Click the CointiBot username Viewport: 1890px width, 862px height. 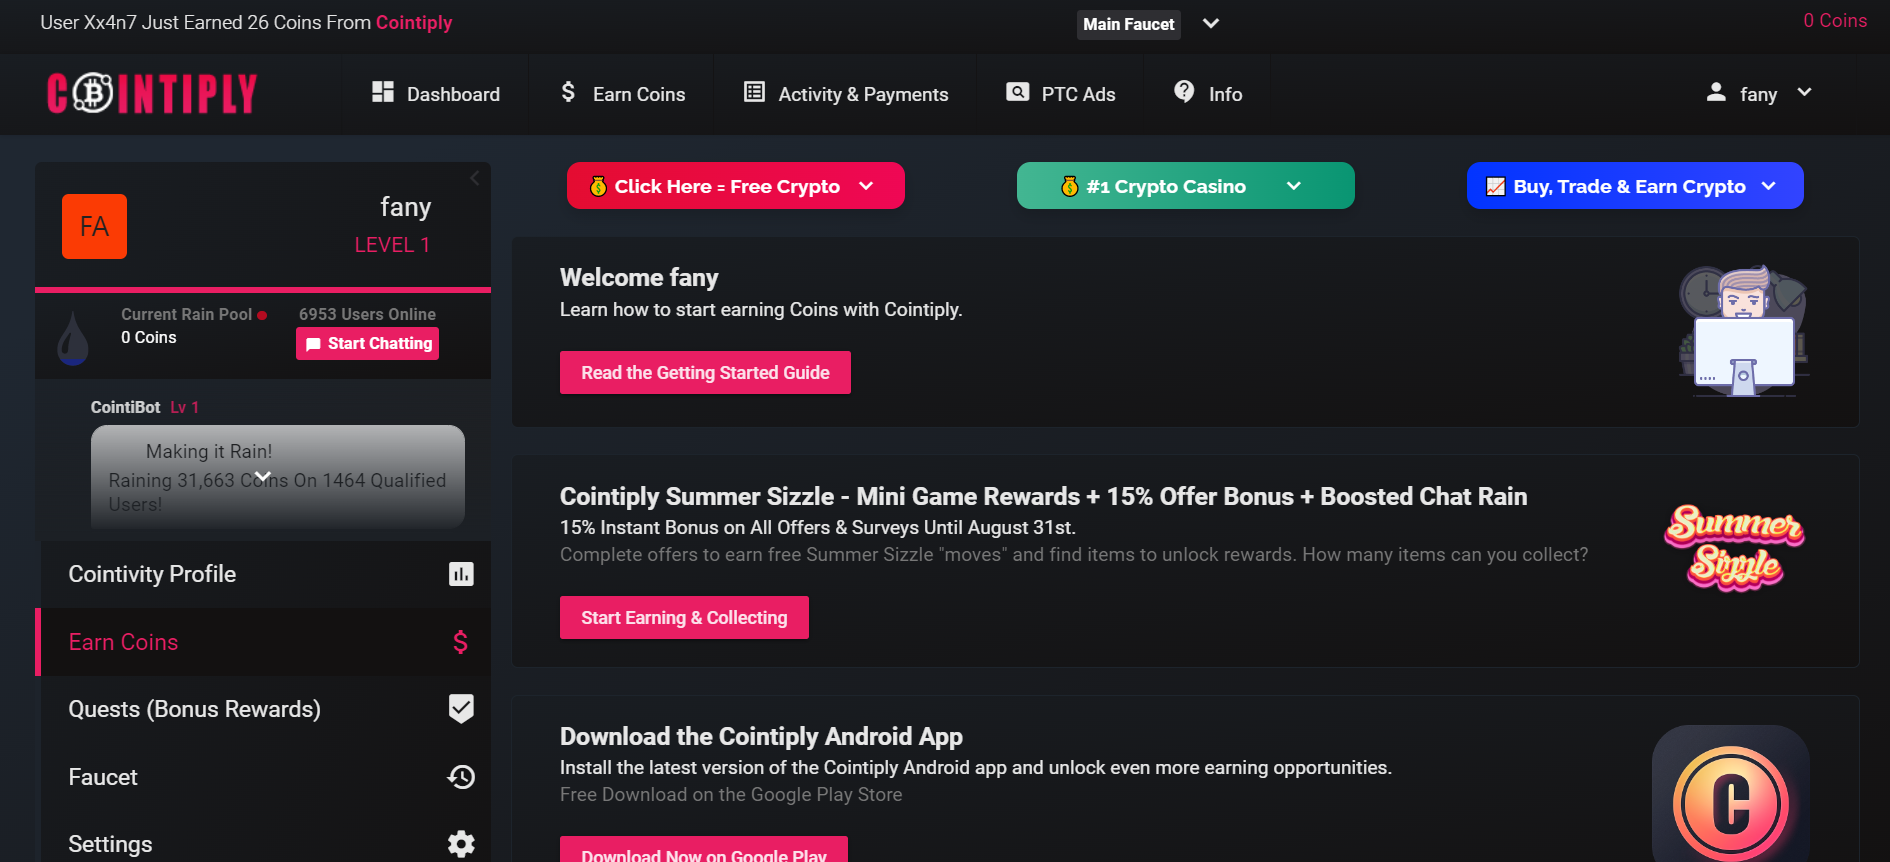[x=125, y=407]
